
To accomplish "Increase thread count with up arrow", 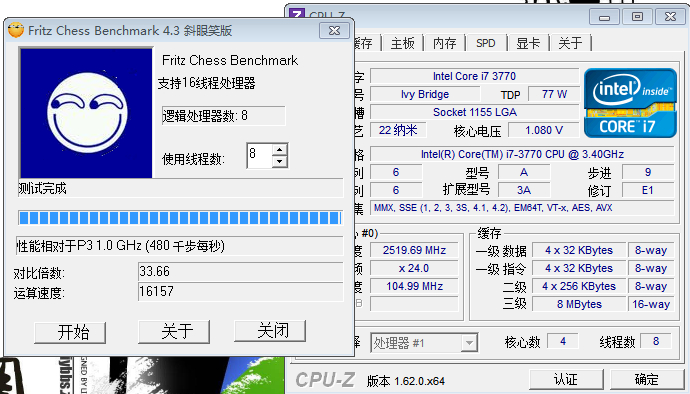I will click(x=279, y=150).
